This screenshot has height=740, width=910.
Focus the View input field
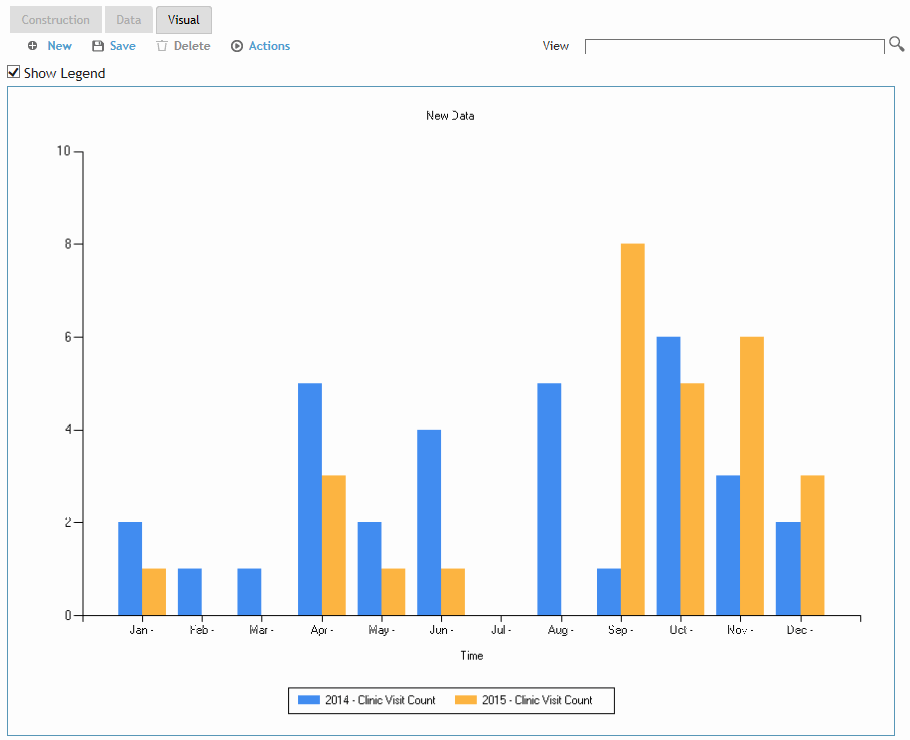[735, 46]
